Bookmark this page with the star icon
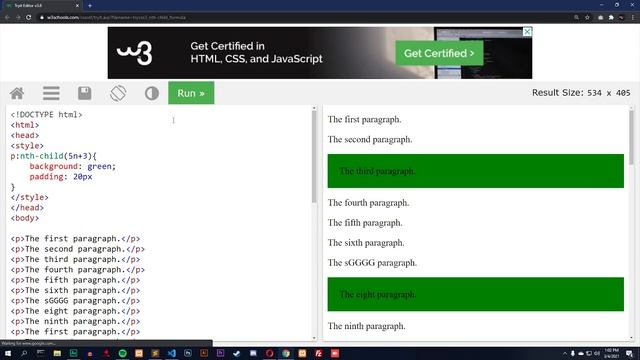The height and width of the screenshot is (360, 640). (587, 18)
